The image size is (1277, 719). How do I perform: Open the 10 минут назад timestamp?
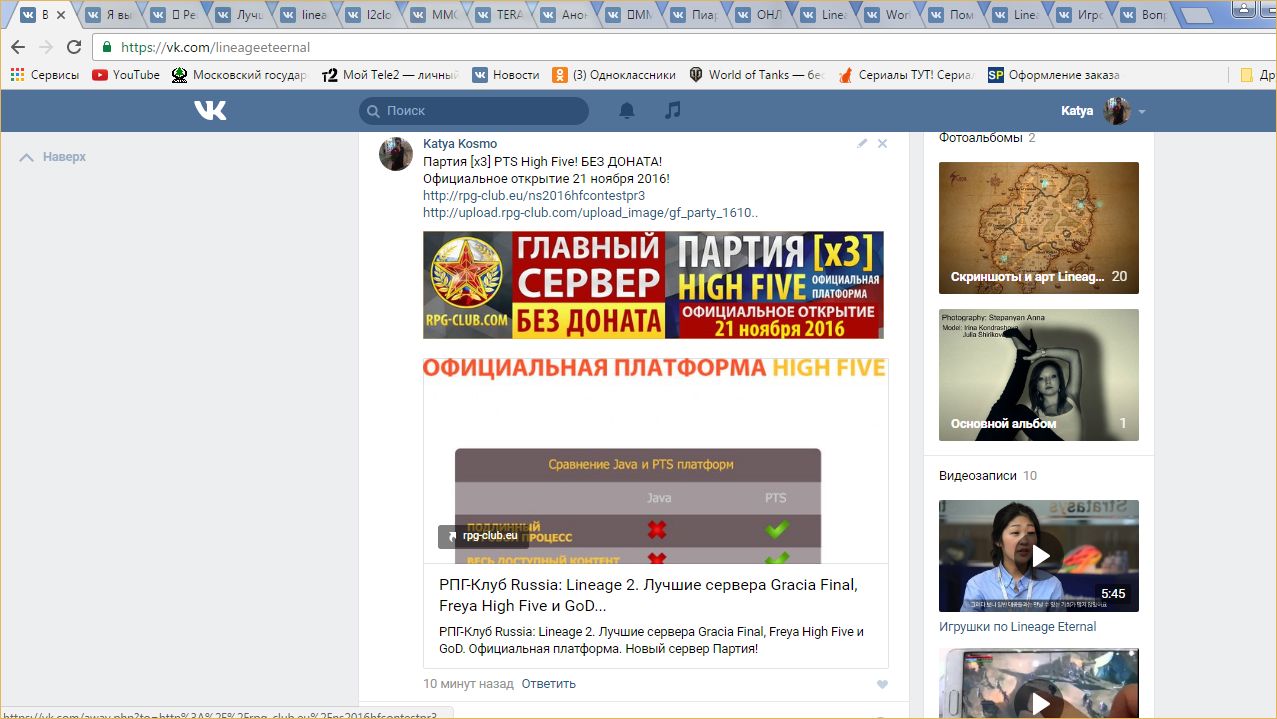pos(467,684)
